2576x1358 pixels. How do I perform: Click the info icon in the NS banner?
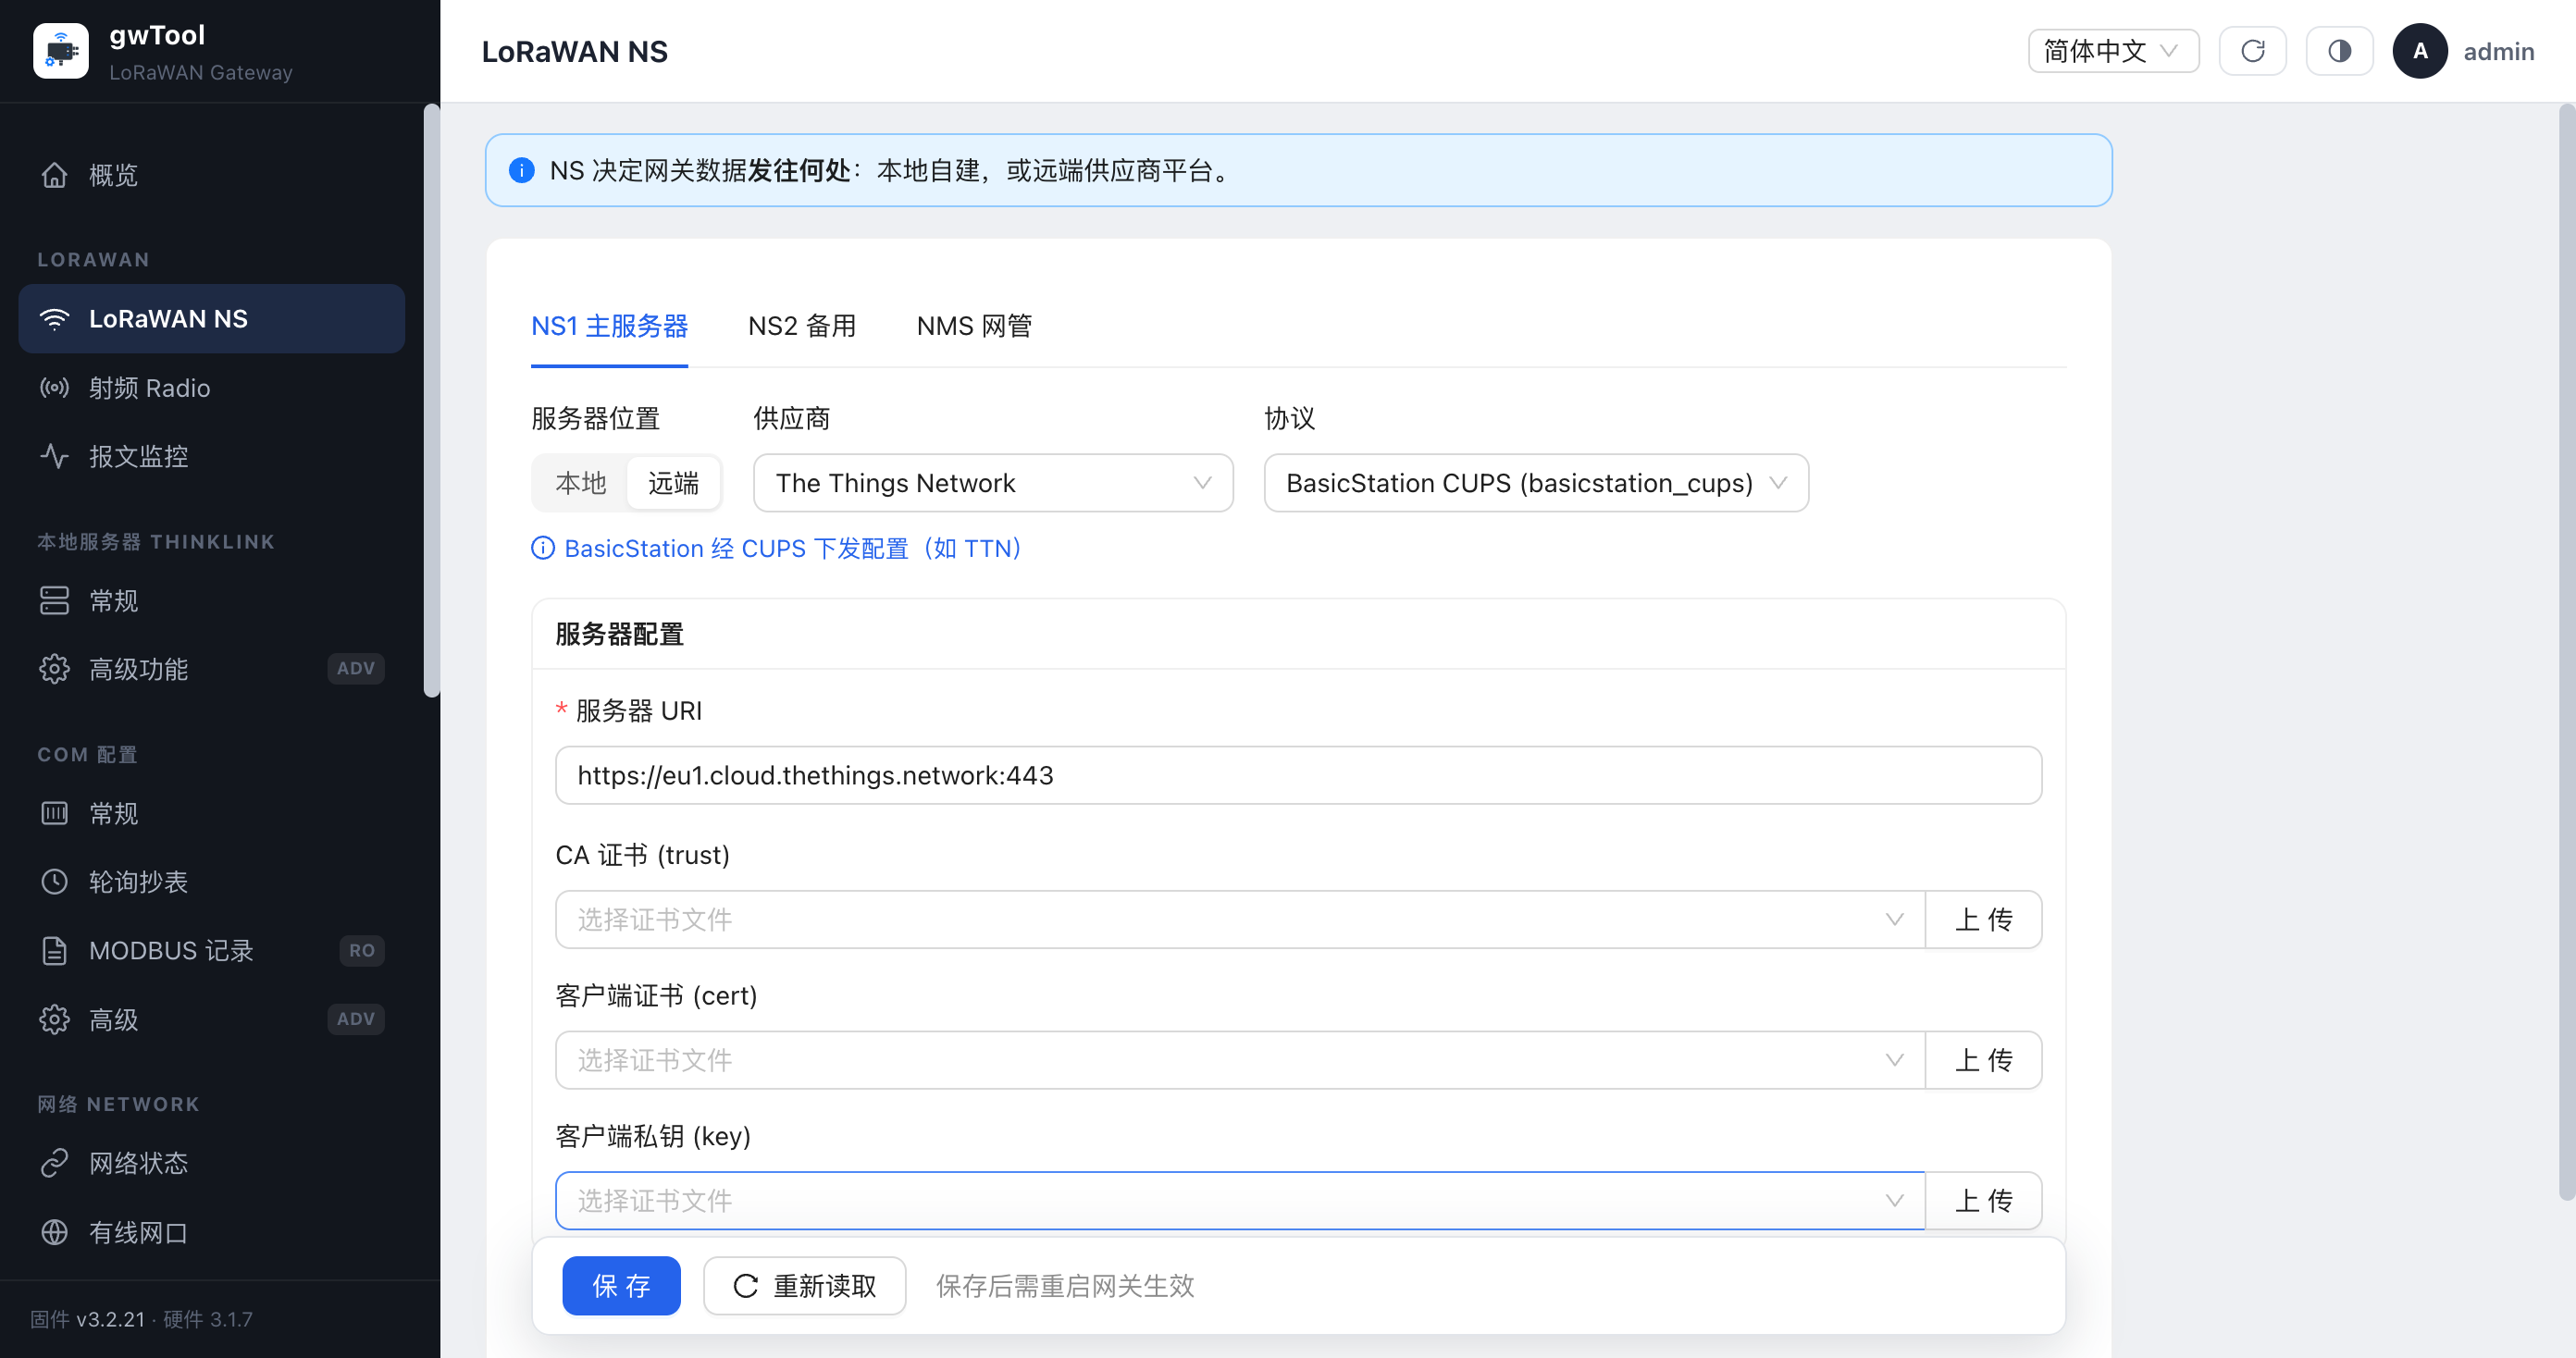(522, 170)
